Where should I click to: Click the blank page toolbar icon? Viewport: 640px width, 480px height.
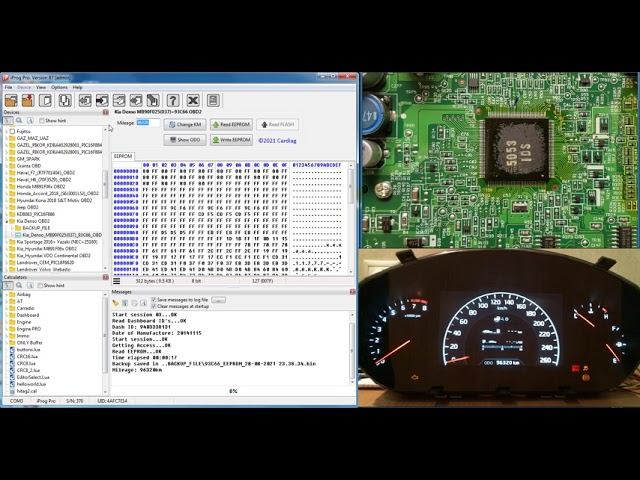pyautogui.click(x=46, y=100)
